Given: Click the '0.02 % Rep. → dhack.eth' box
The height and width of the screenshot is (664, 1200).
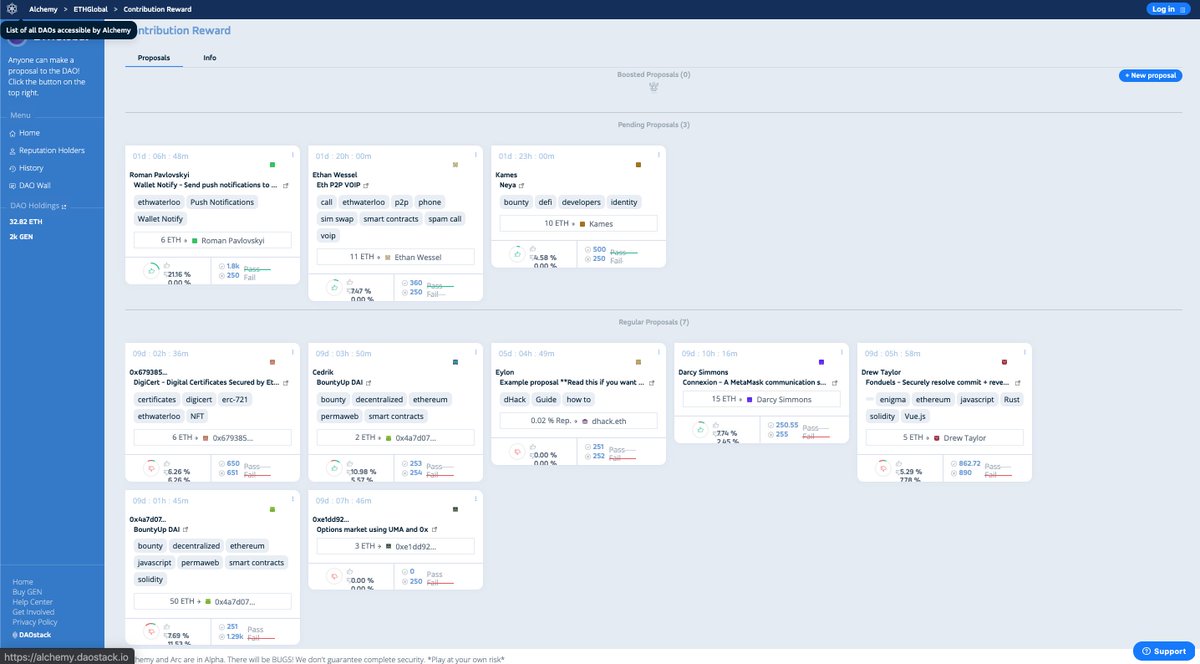Looking at the screenshot, I should tap(579, 421).
